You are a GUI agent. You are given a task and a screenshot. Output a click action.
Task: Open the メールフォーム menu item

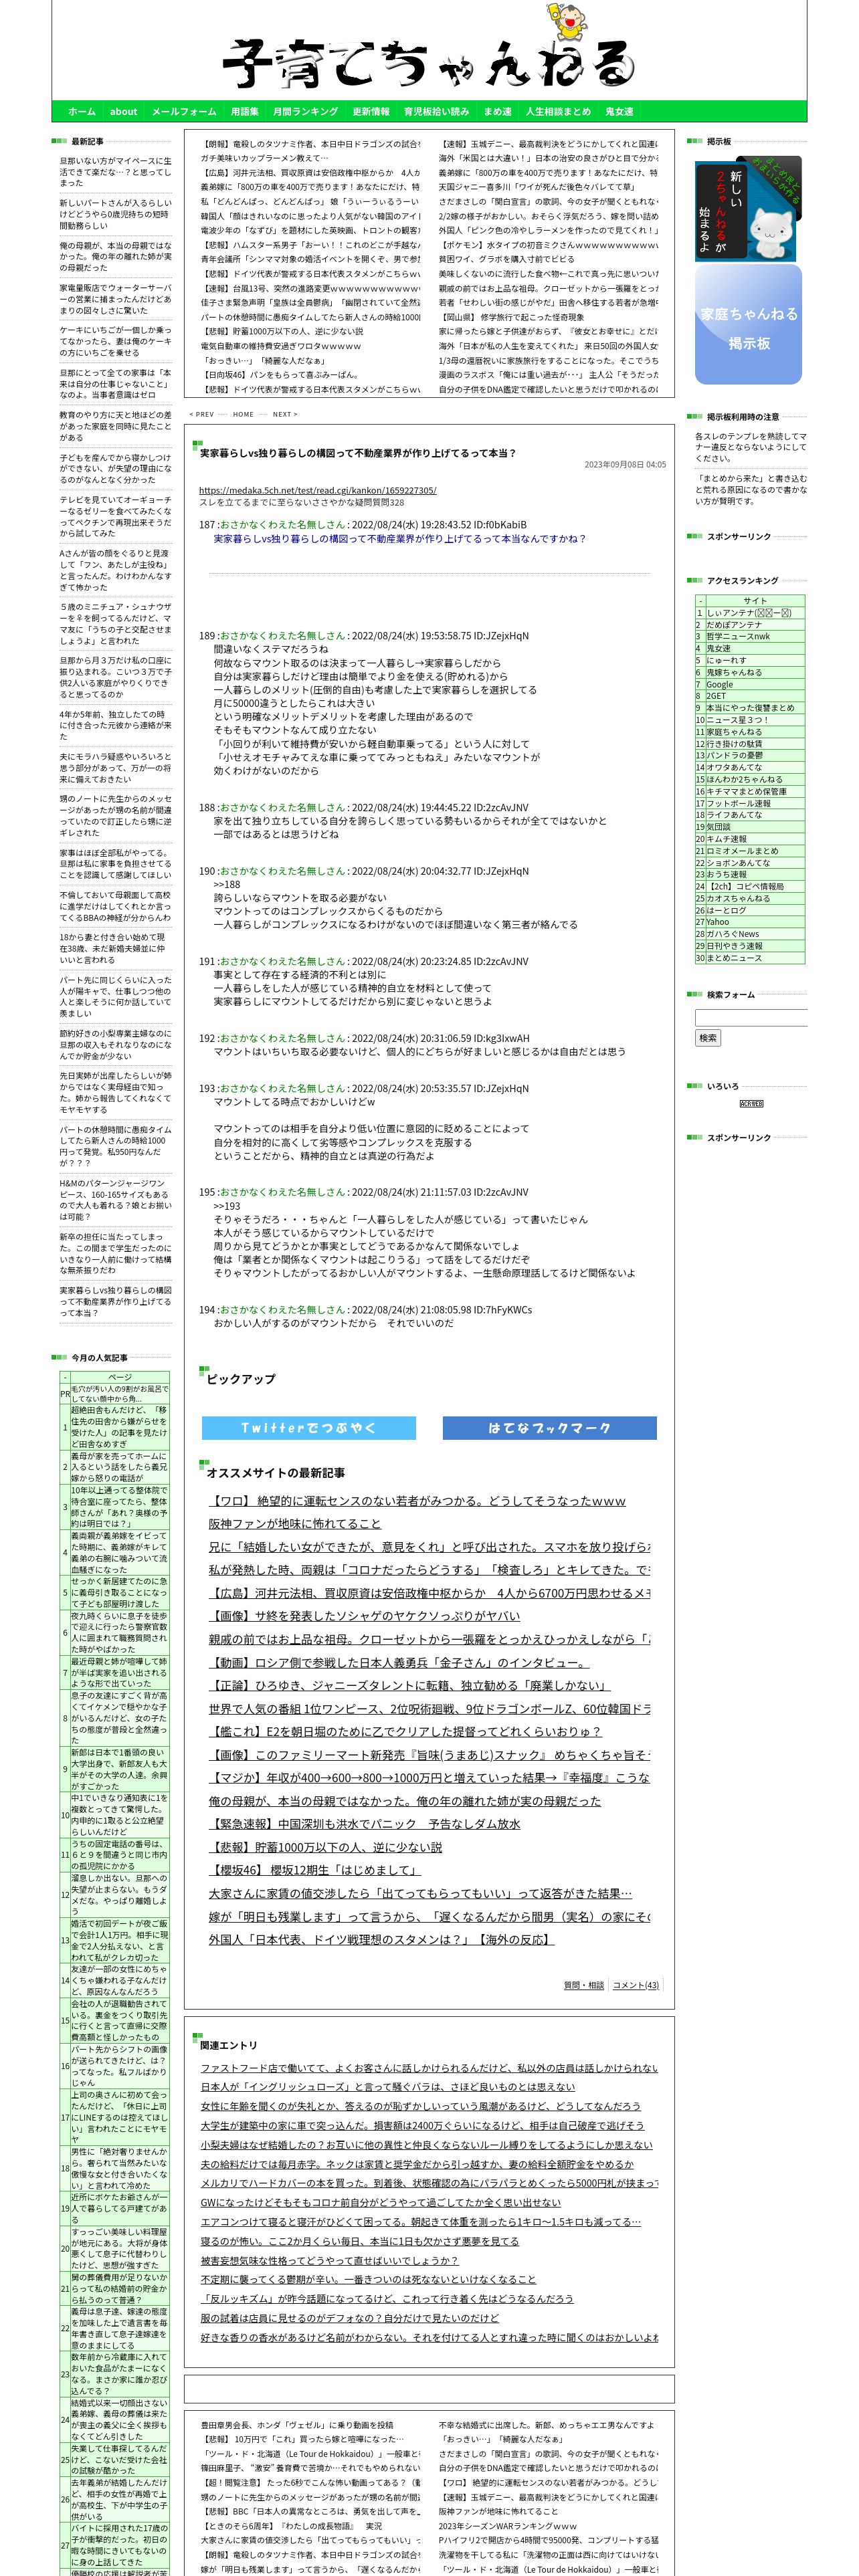click(x=184, y=112)
